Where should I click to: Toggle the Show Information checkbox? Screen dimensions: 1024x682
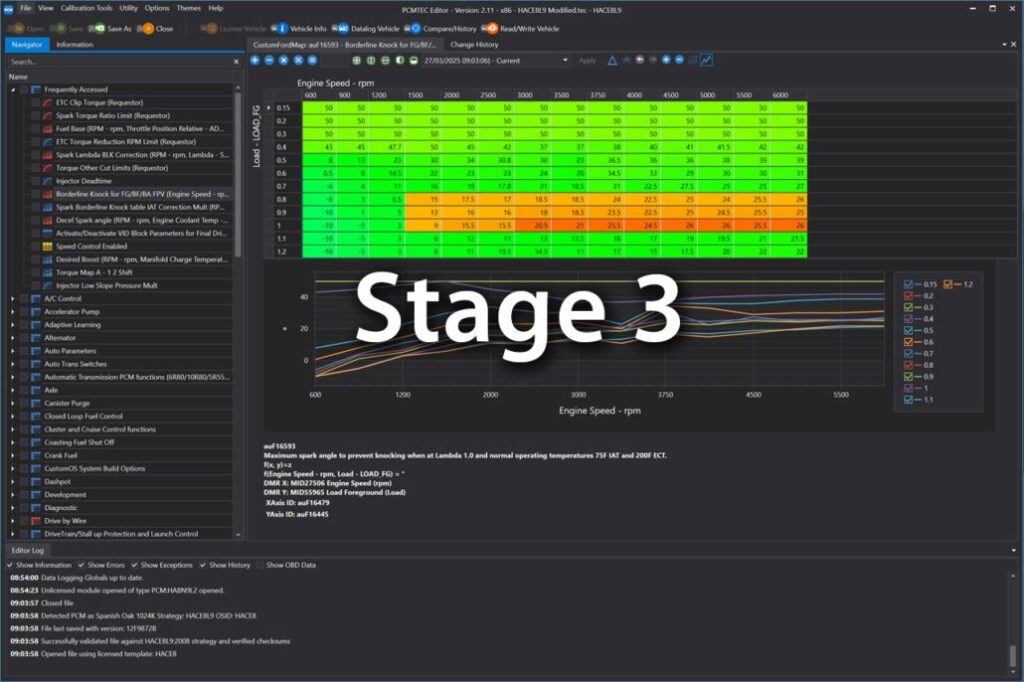coord(9,564)
